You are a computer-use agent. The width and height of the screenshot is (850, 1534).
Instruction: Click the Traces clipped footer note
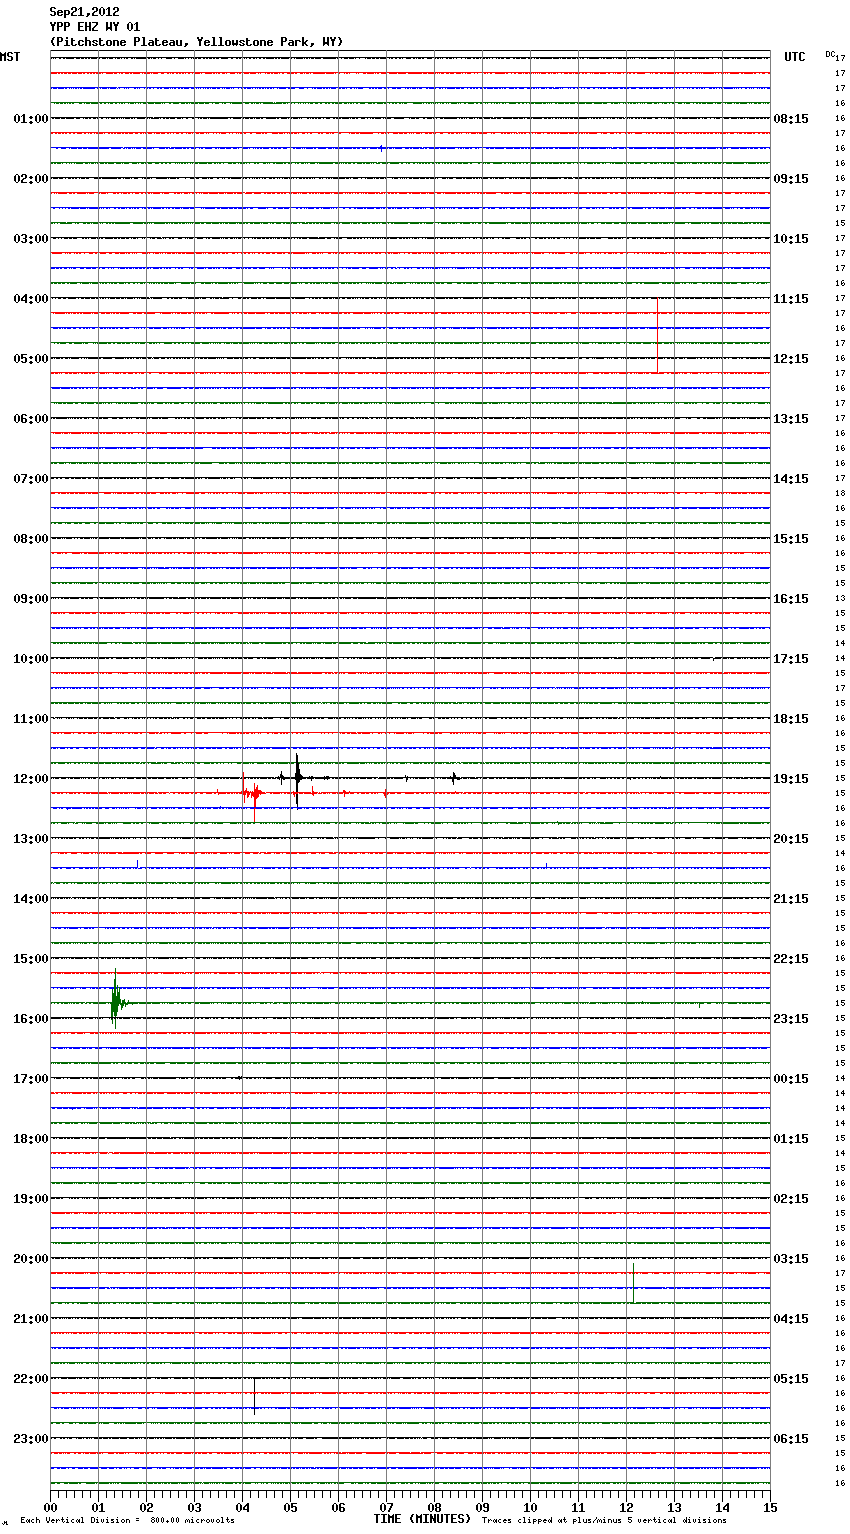pyautogui.click(x=604, y=1521)
